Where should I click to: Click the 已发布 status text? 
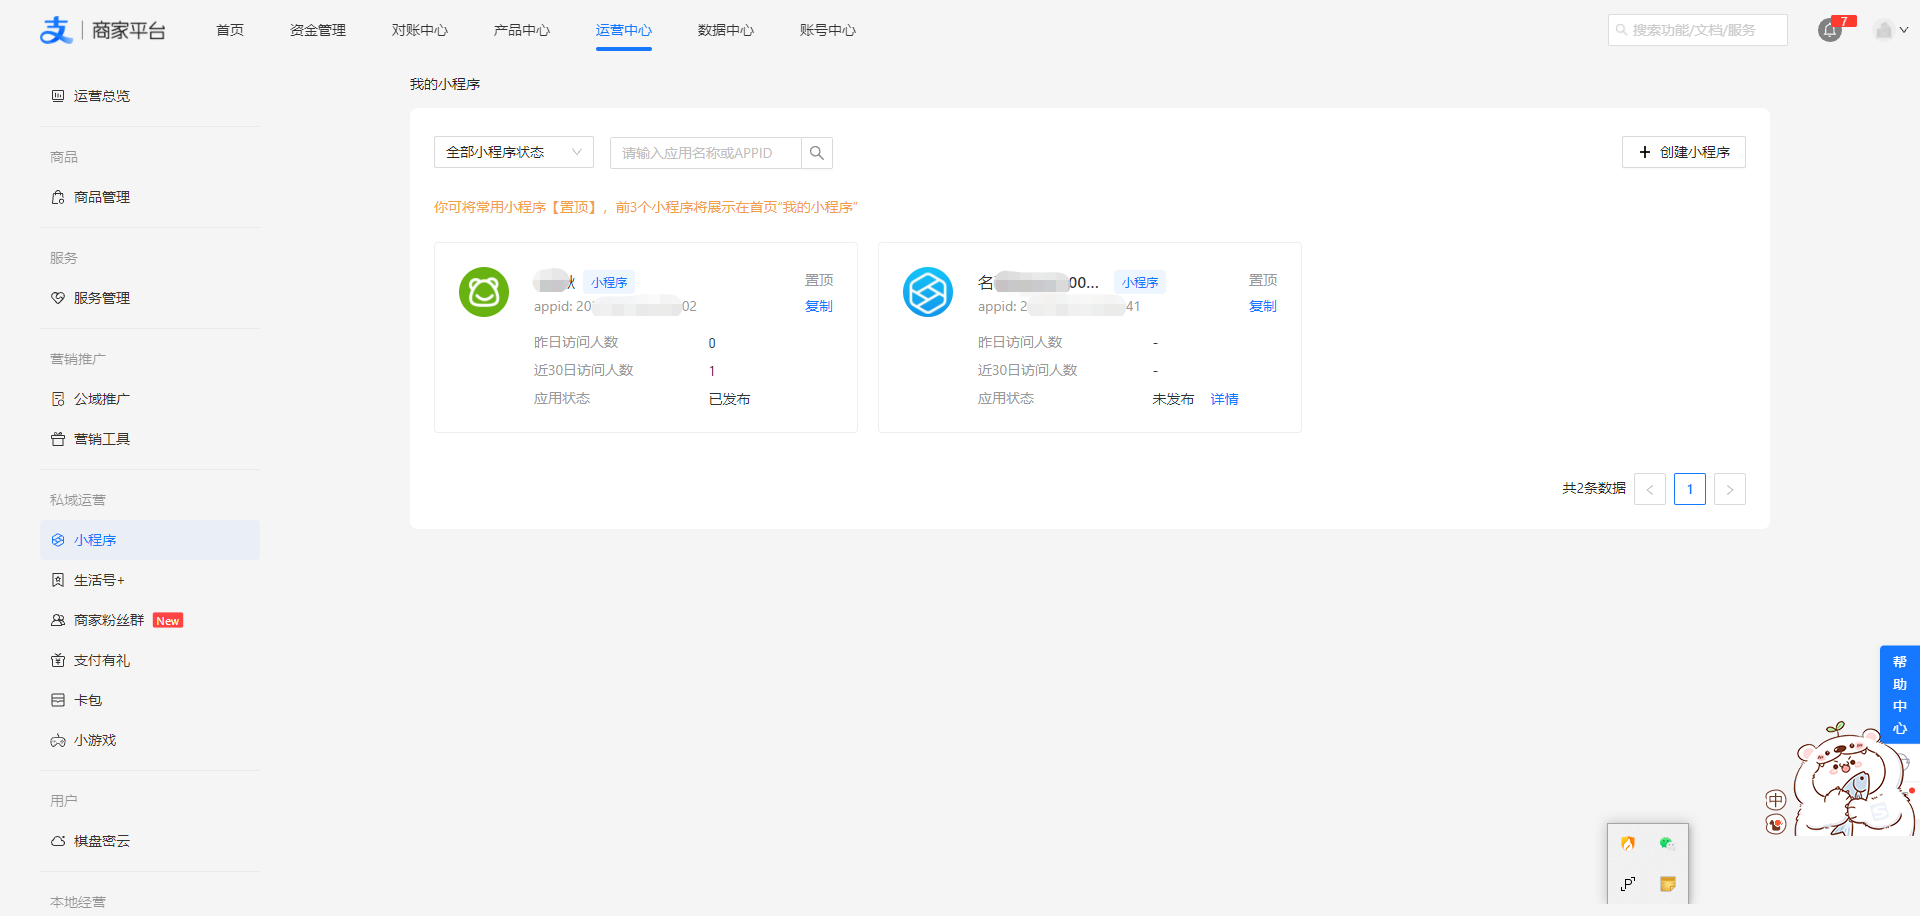click(730, 399)
